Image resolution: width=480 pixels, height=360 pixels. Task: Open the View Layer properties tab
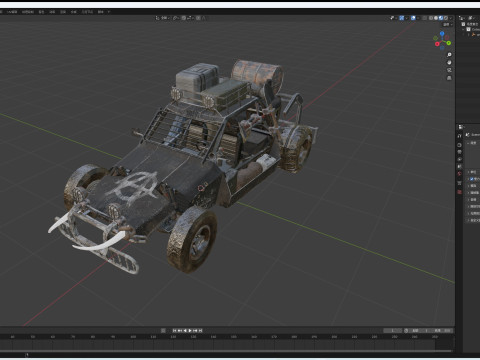pos(459,159)
